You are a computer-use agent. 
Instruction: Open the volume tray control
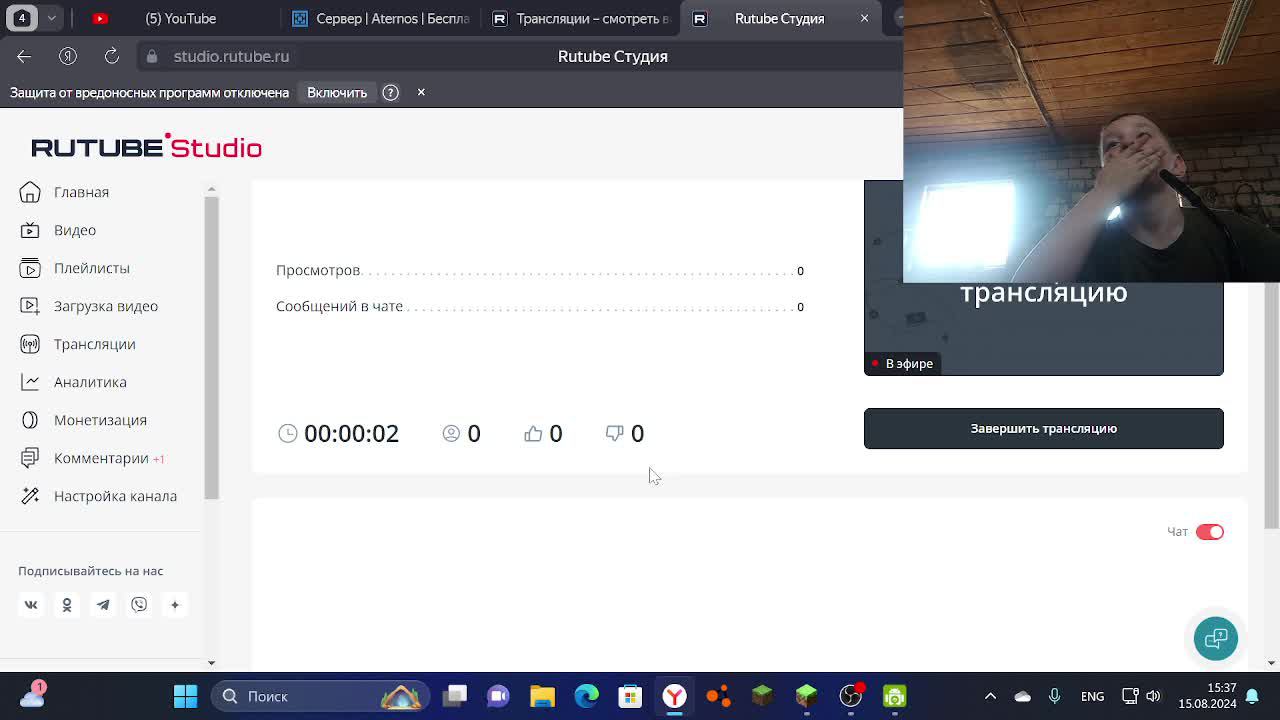click(1153, 696)
